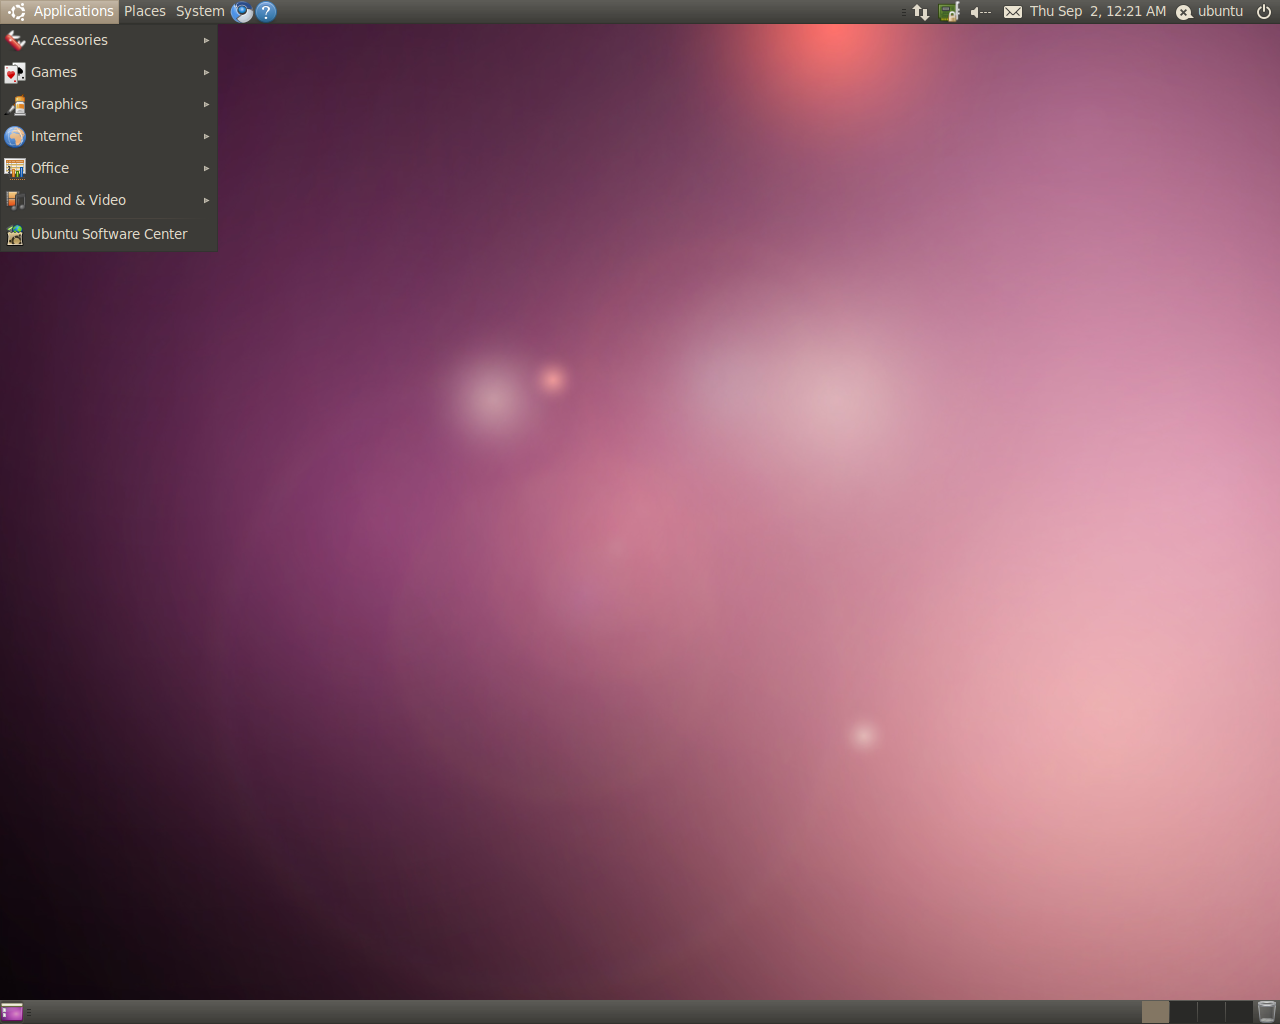This screenshot has width=1280, height=1024.
Task: Select a workspace in the bottom-right switcher
Action: (1155, 1011)
